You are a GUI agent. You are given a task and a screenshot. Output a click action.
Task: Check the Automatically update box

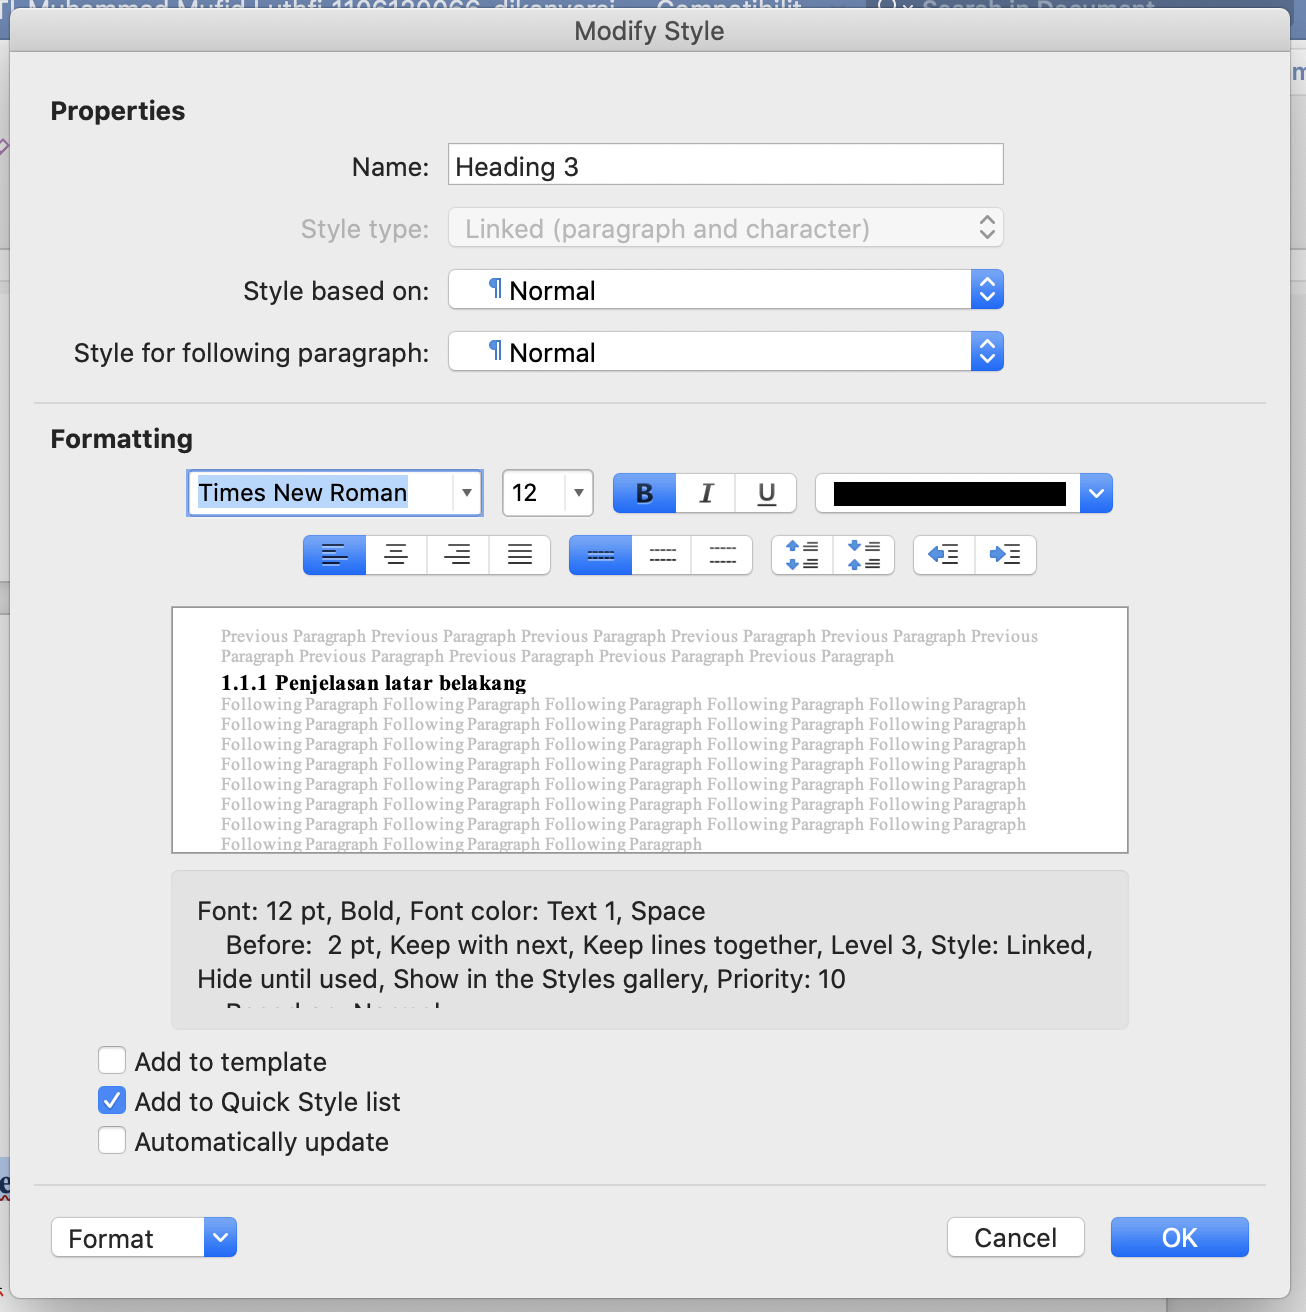point(111,1140)
